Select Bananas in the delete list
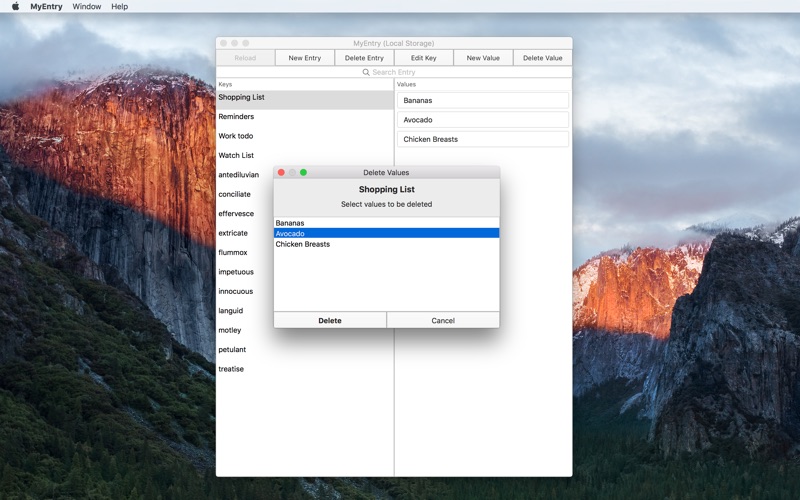The height and width of the screenshot is (500, 800). click(386, 223)
